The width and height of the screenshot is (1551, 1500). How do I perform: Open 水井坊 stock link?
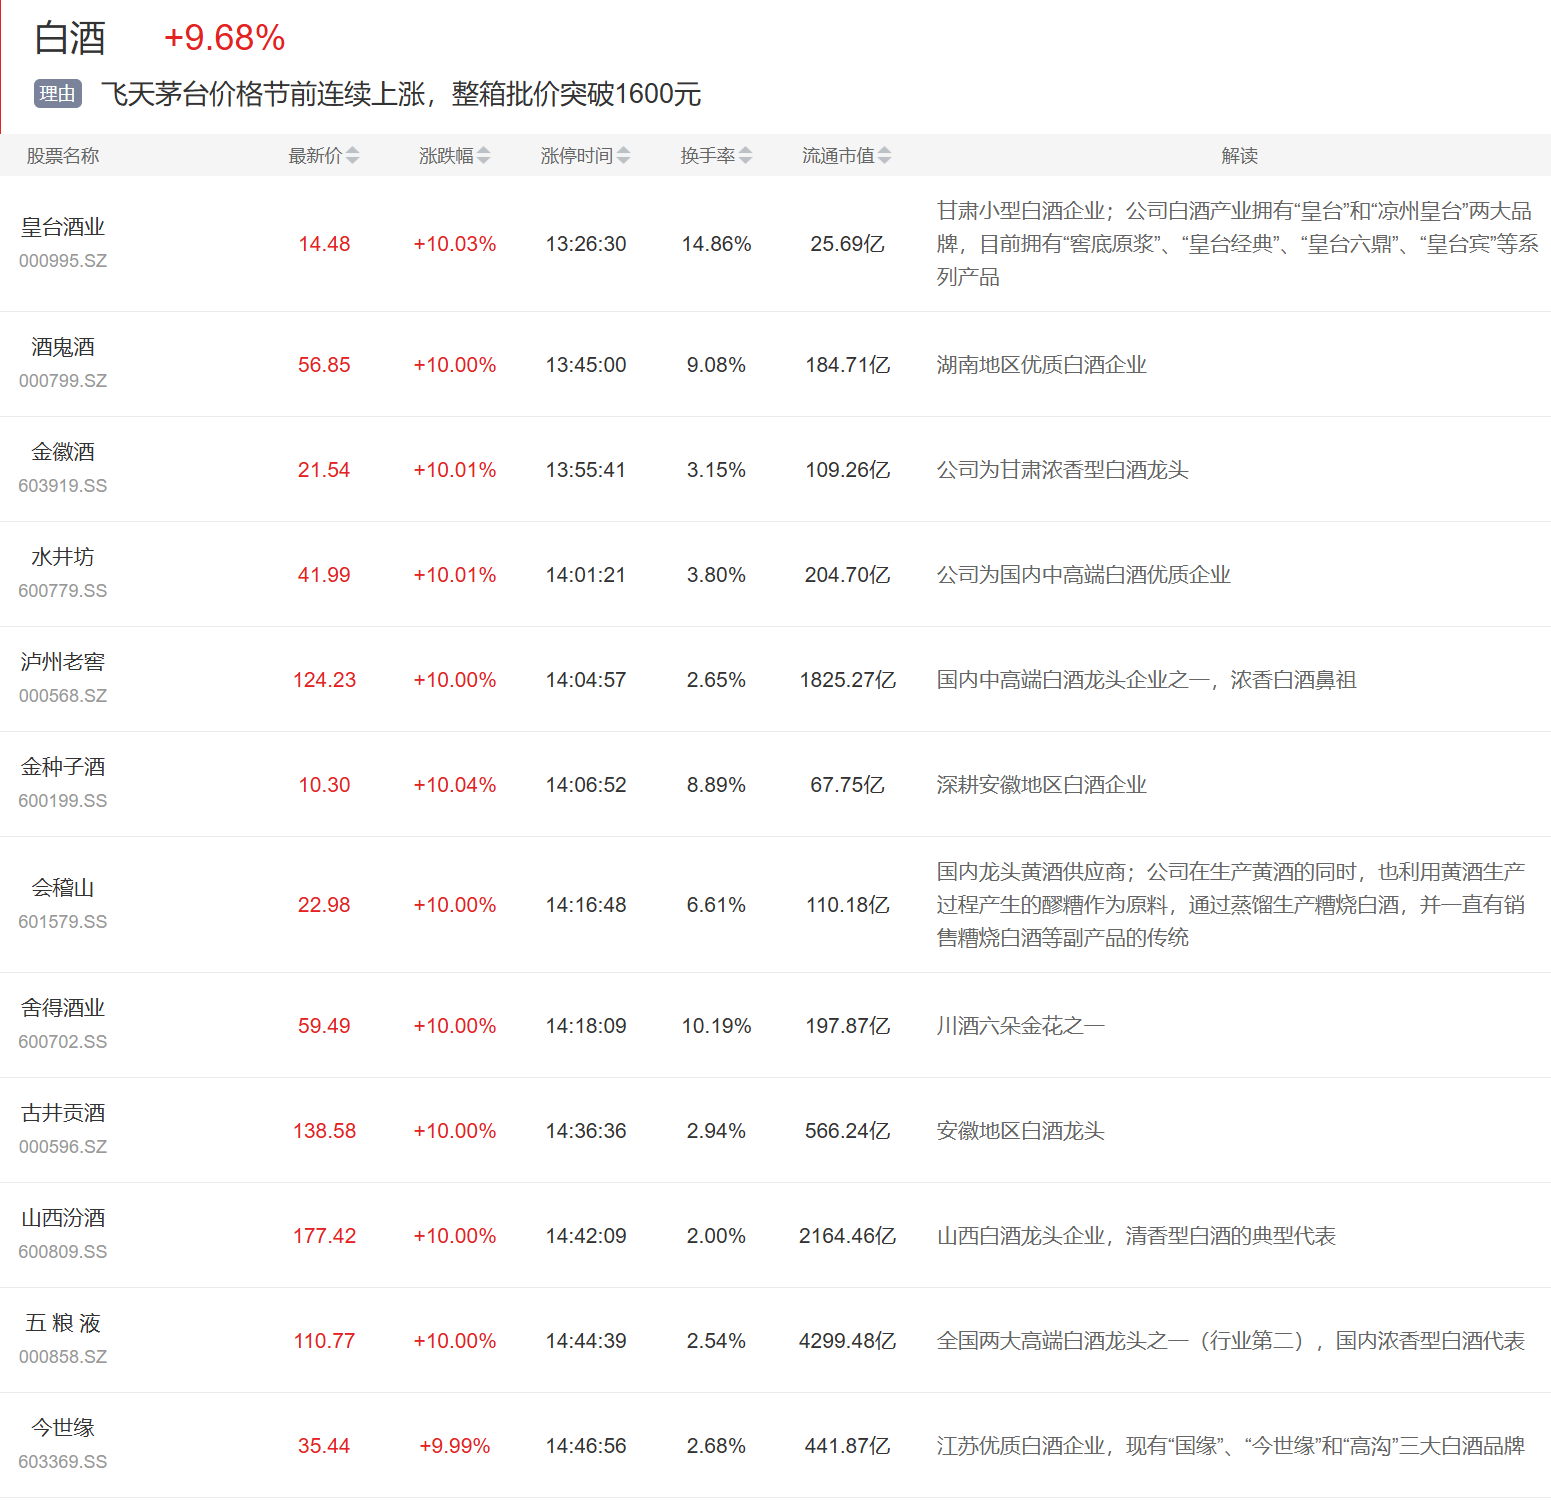pyautogui.click(x=63, y=558)
